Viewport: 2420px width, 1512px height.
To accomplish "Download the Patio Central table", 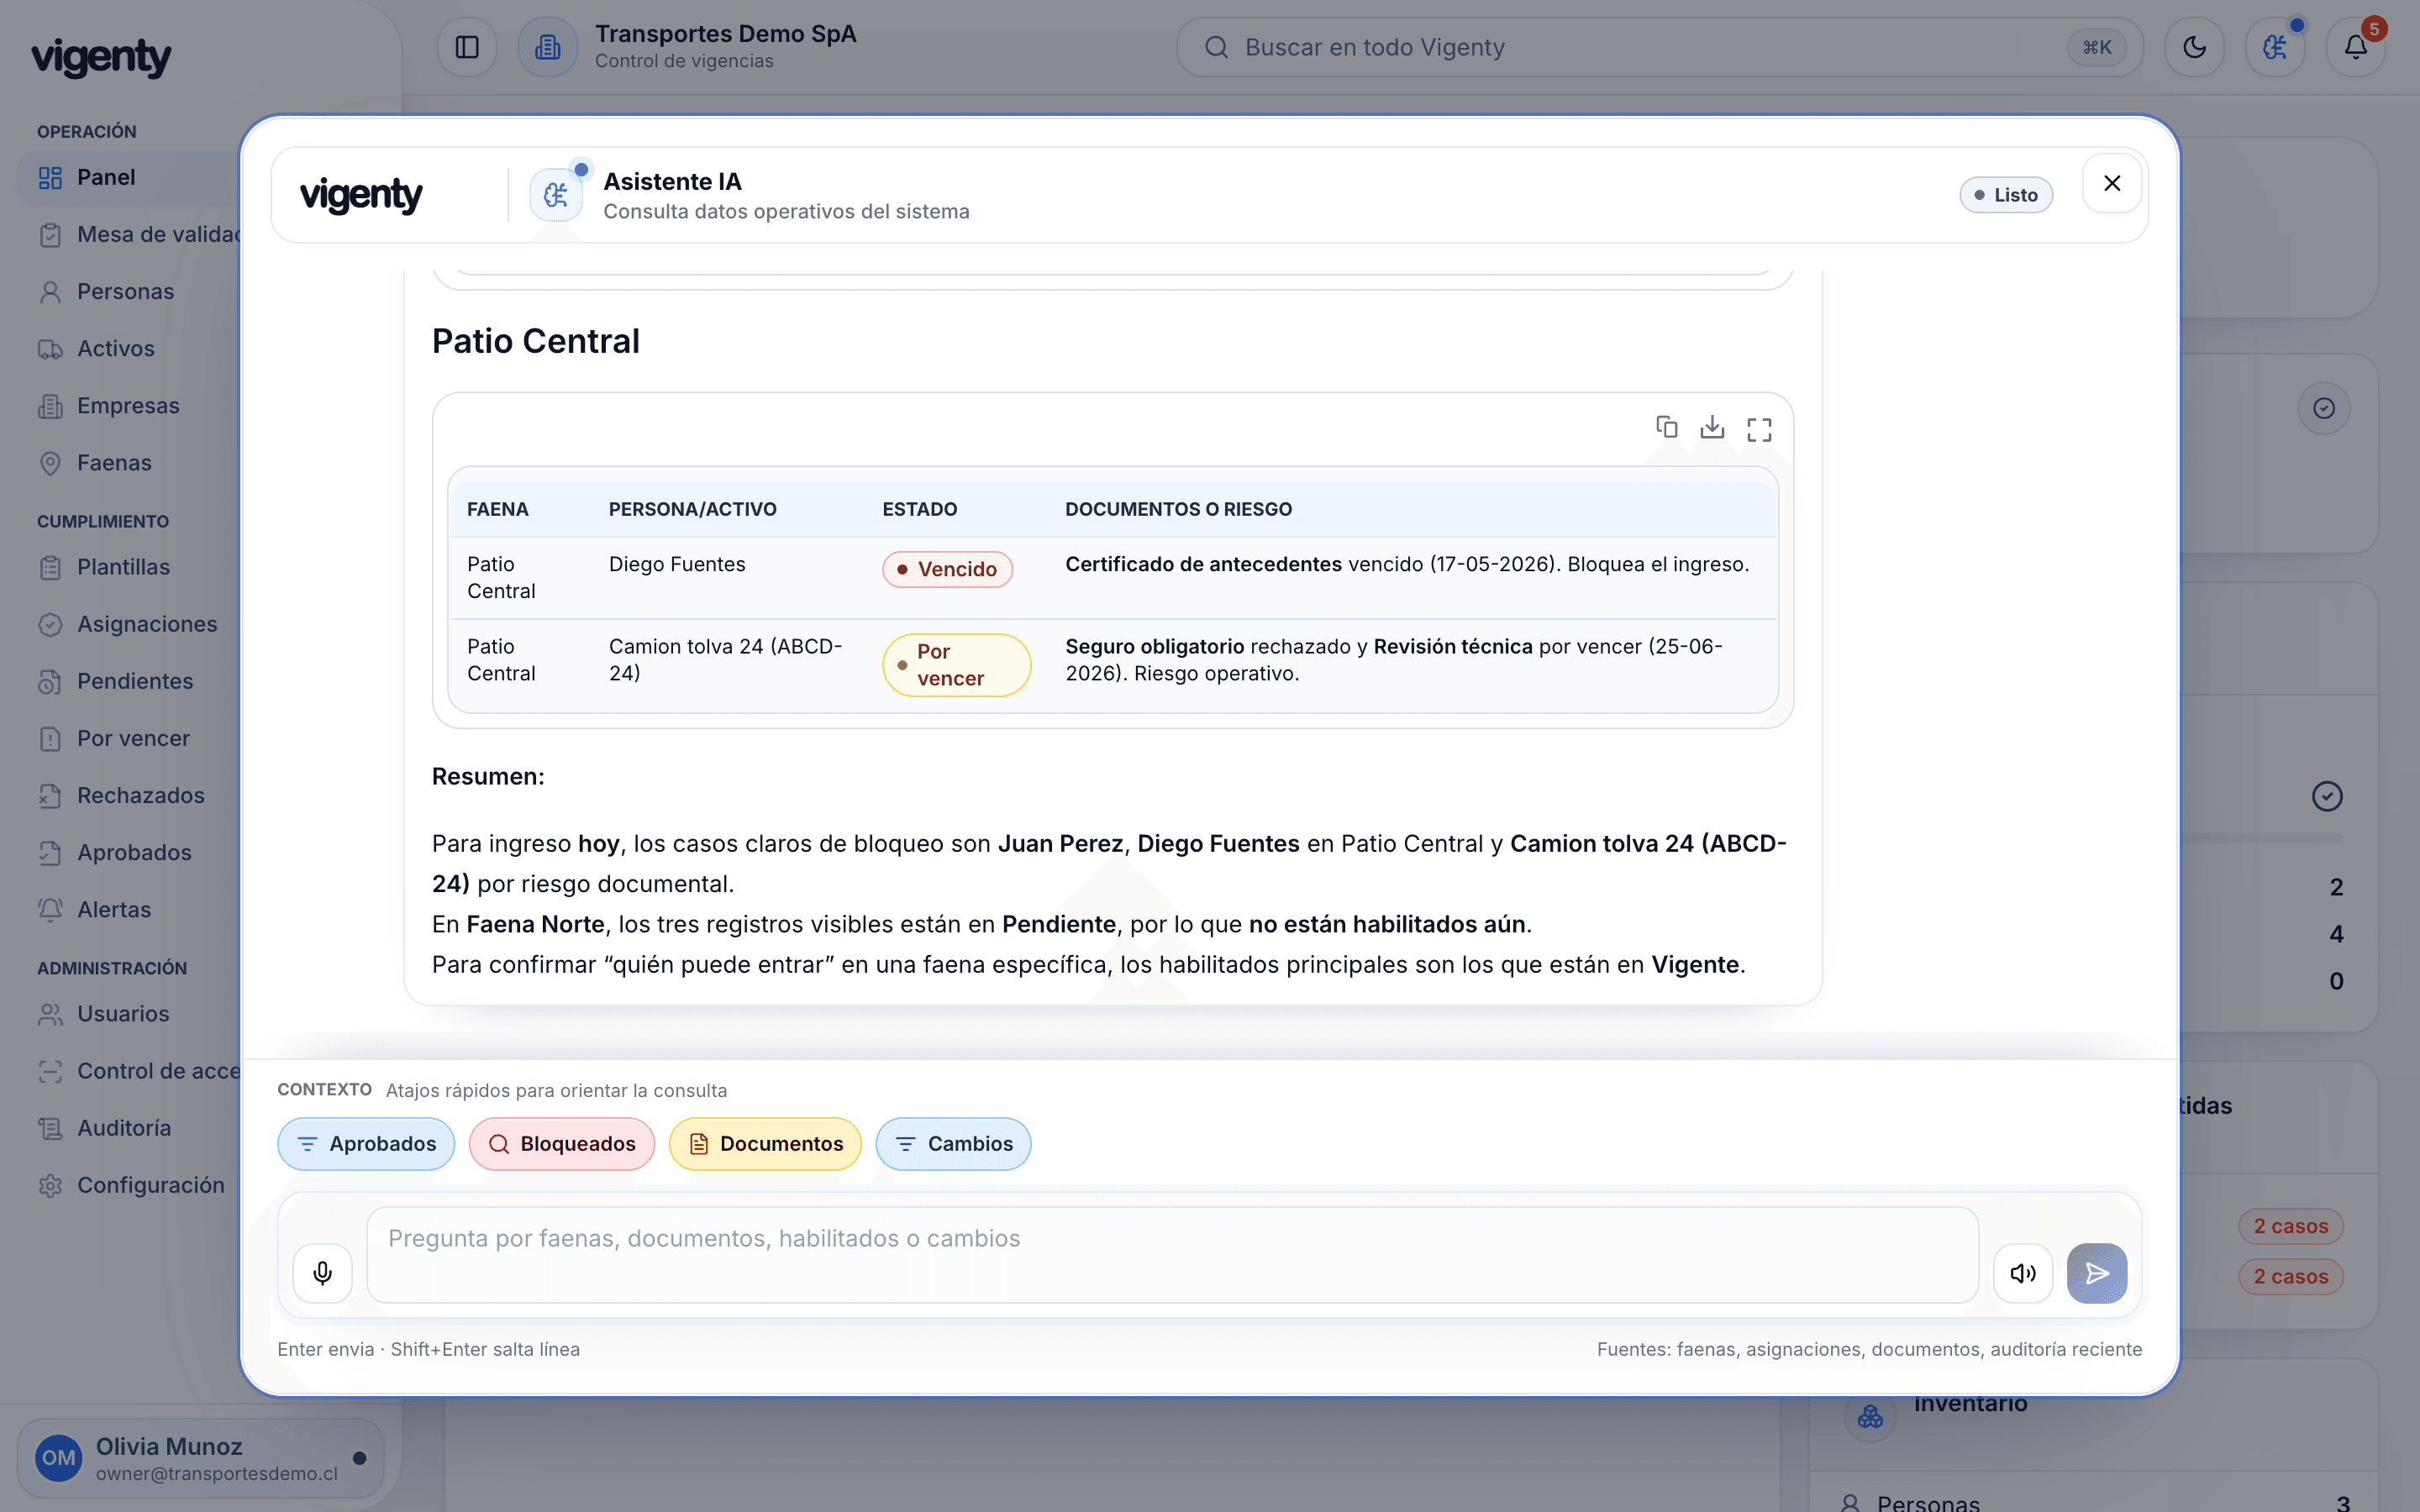I will [1712, 428].
